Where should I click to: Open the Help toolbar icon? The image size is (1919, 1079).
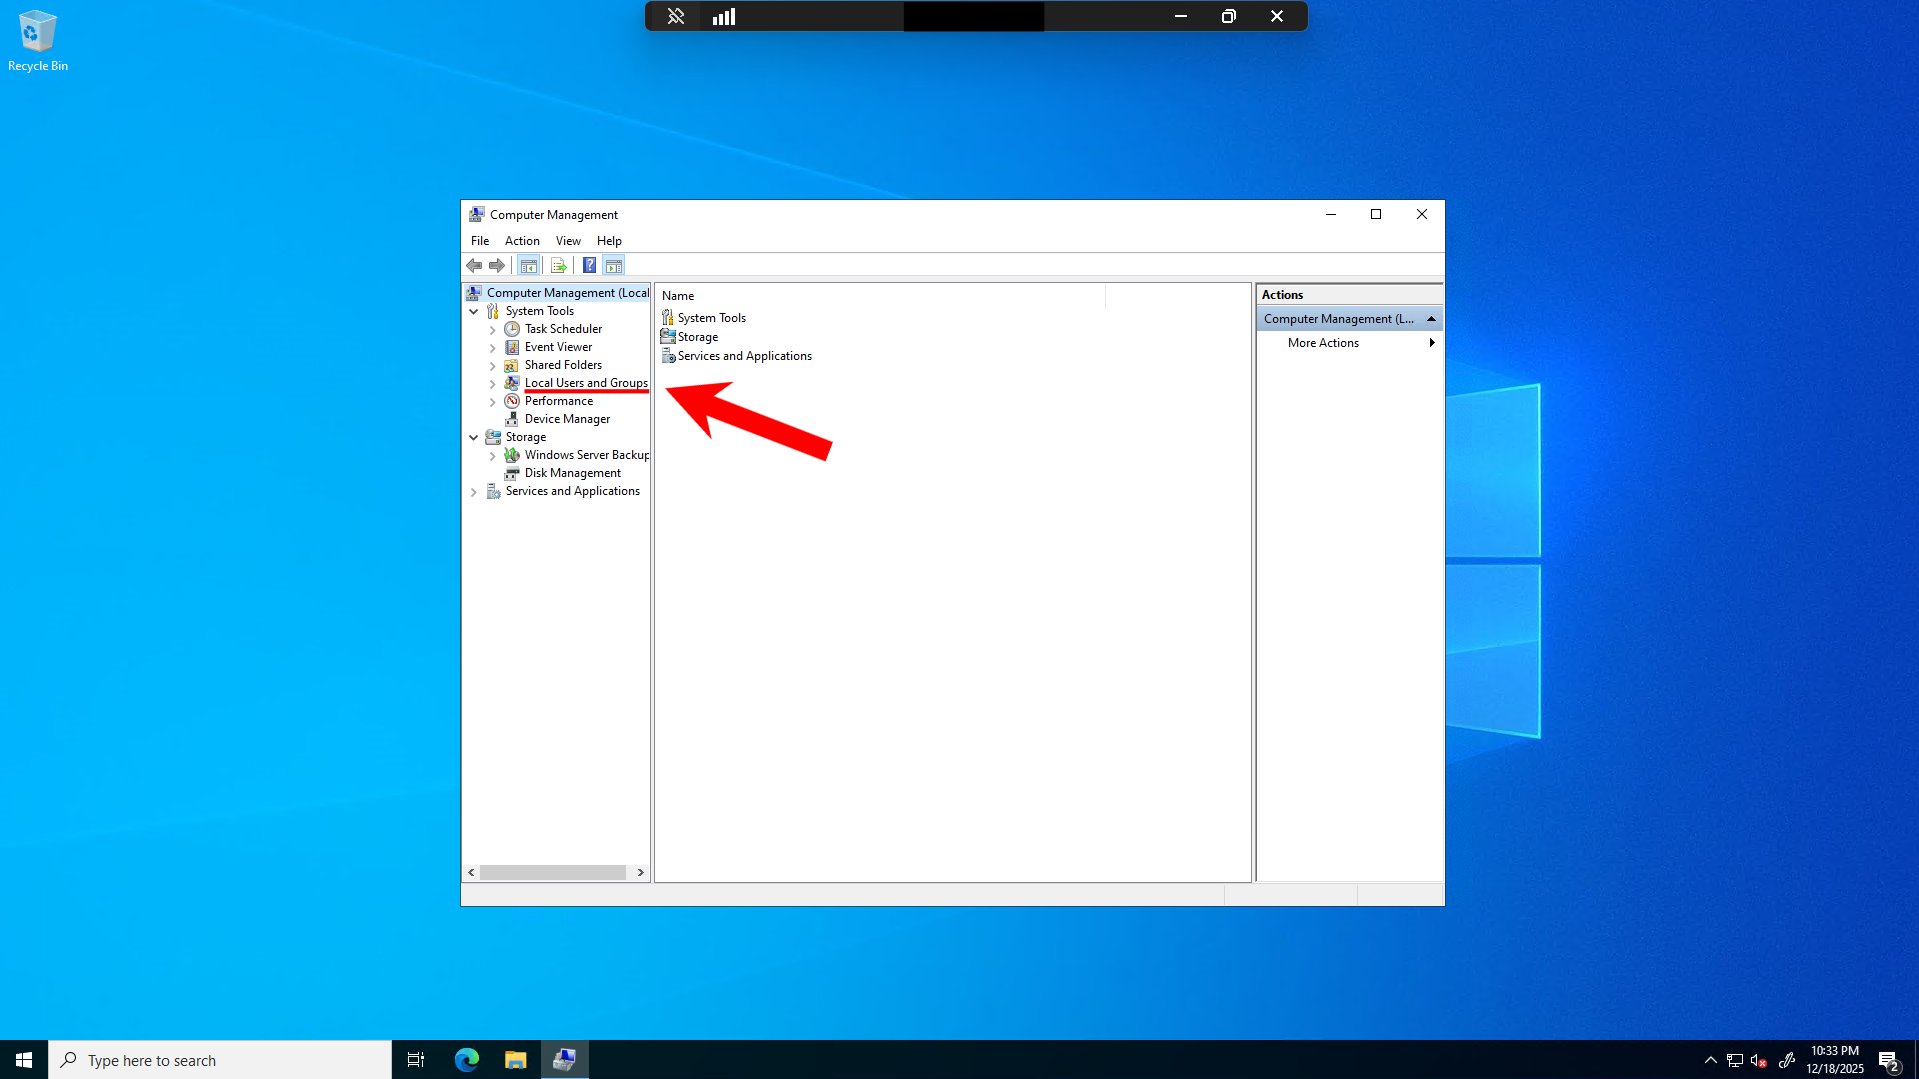tap(590, 266)
